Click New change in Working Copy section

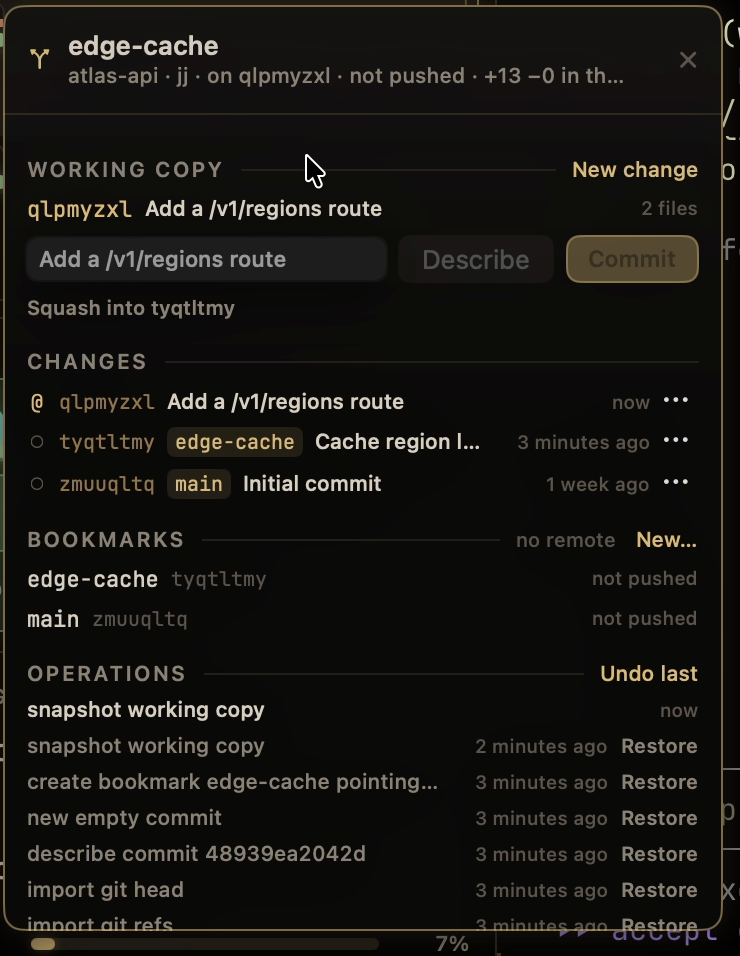(x=635, y=170)
